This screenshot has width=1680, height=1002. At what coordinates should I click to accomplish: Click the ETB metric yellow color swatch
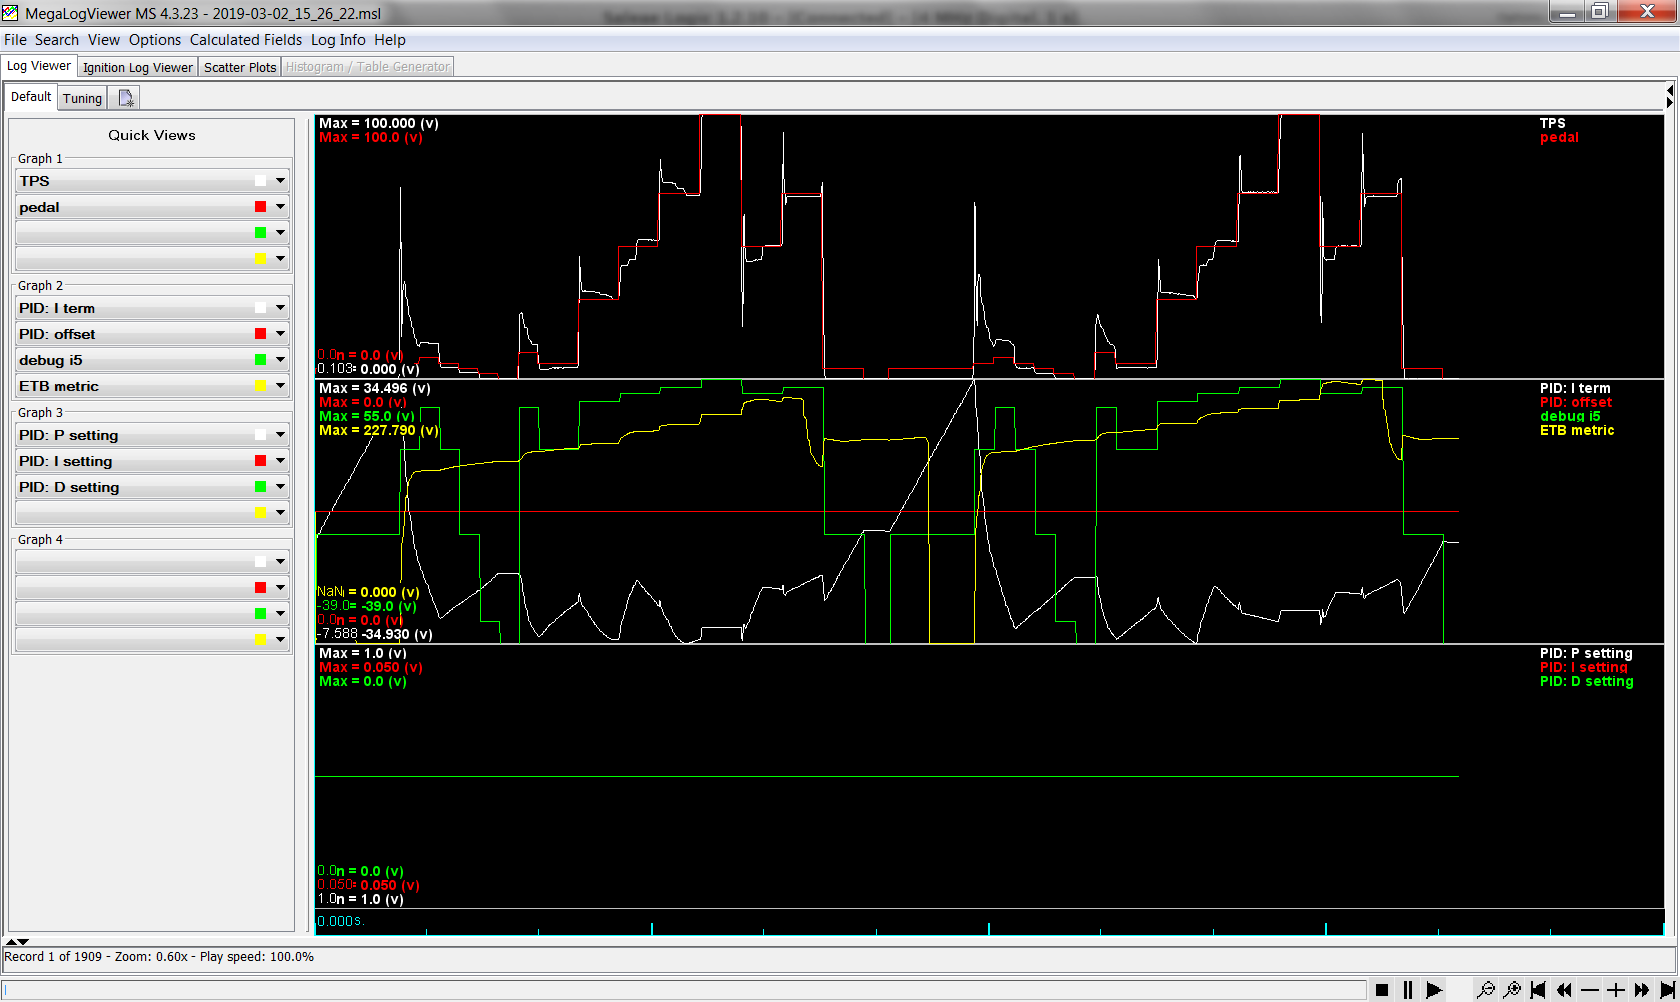click(x=260, y=386)
